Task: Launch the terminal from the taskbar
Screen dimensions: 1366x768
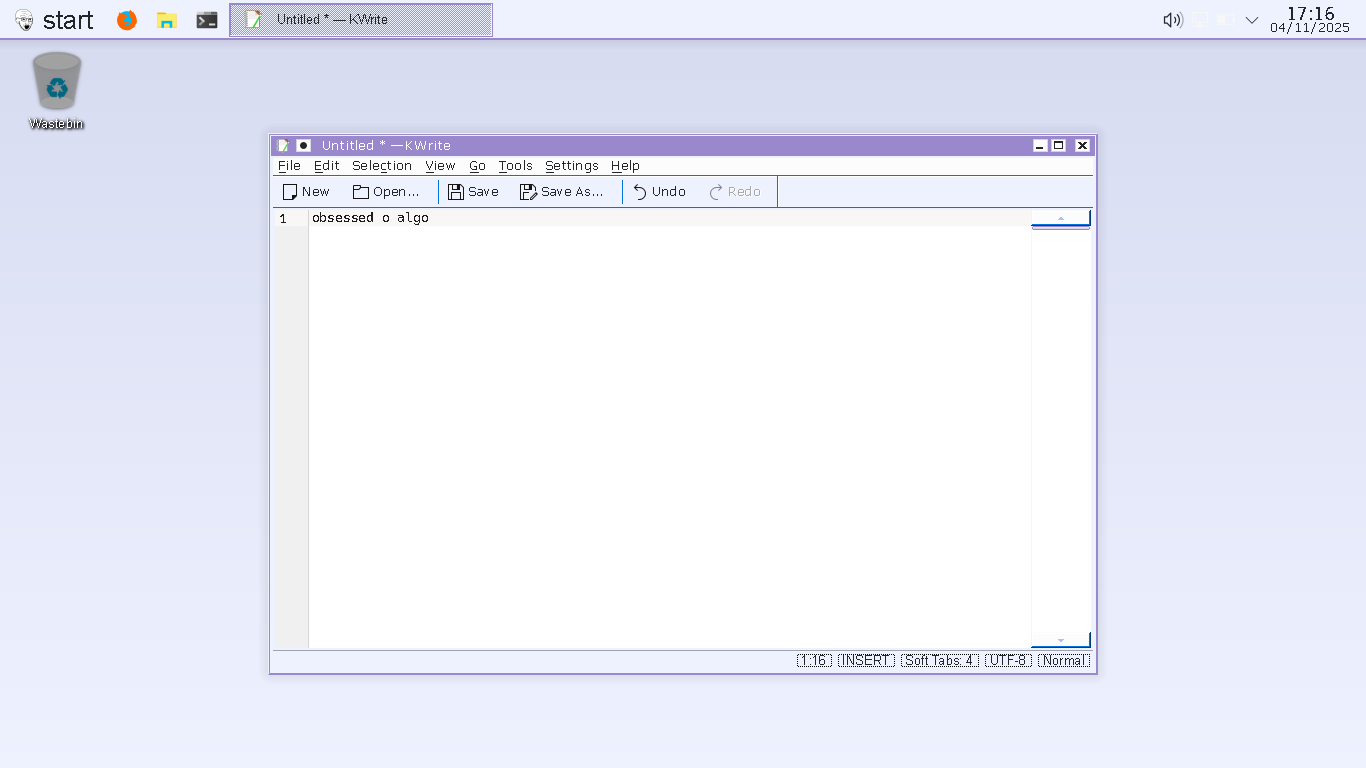Action: (x=207, y=20)
